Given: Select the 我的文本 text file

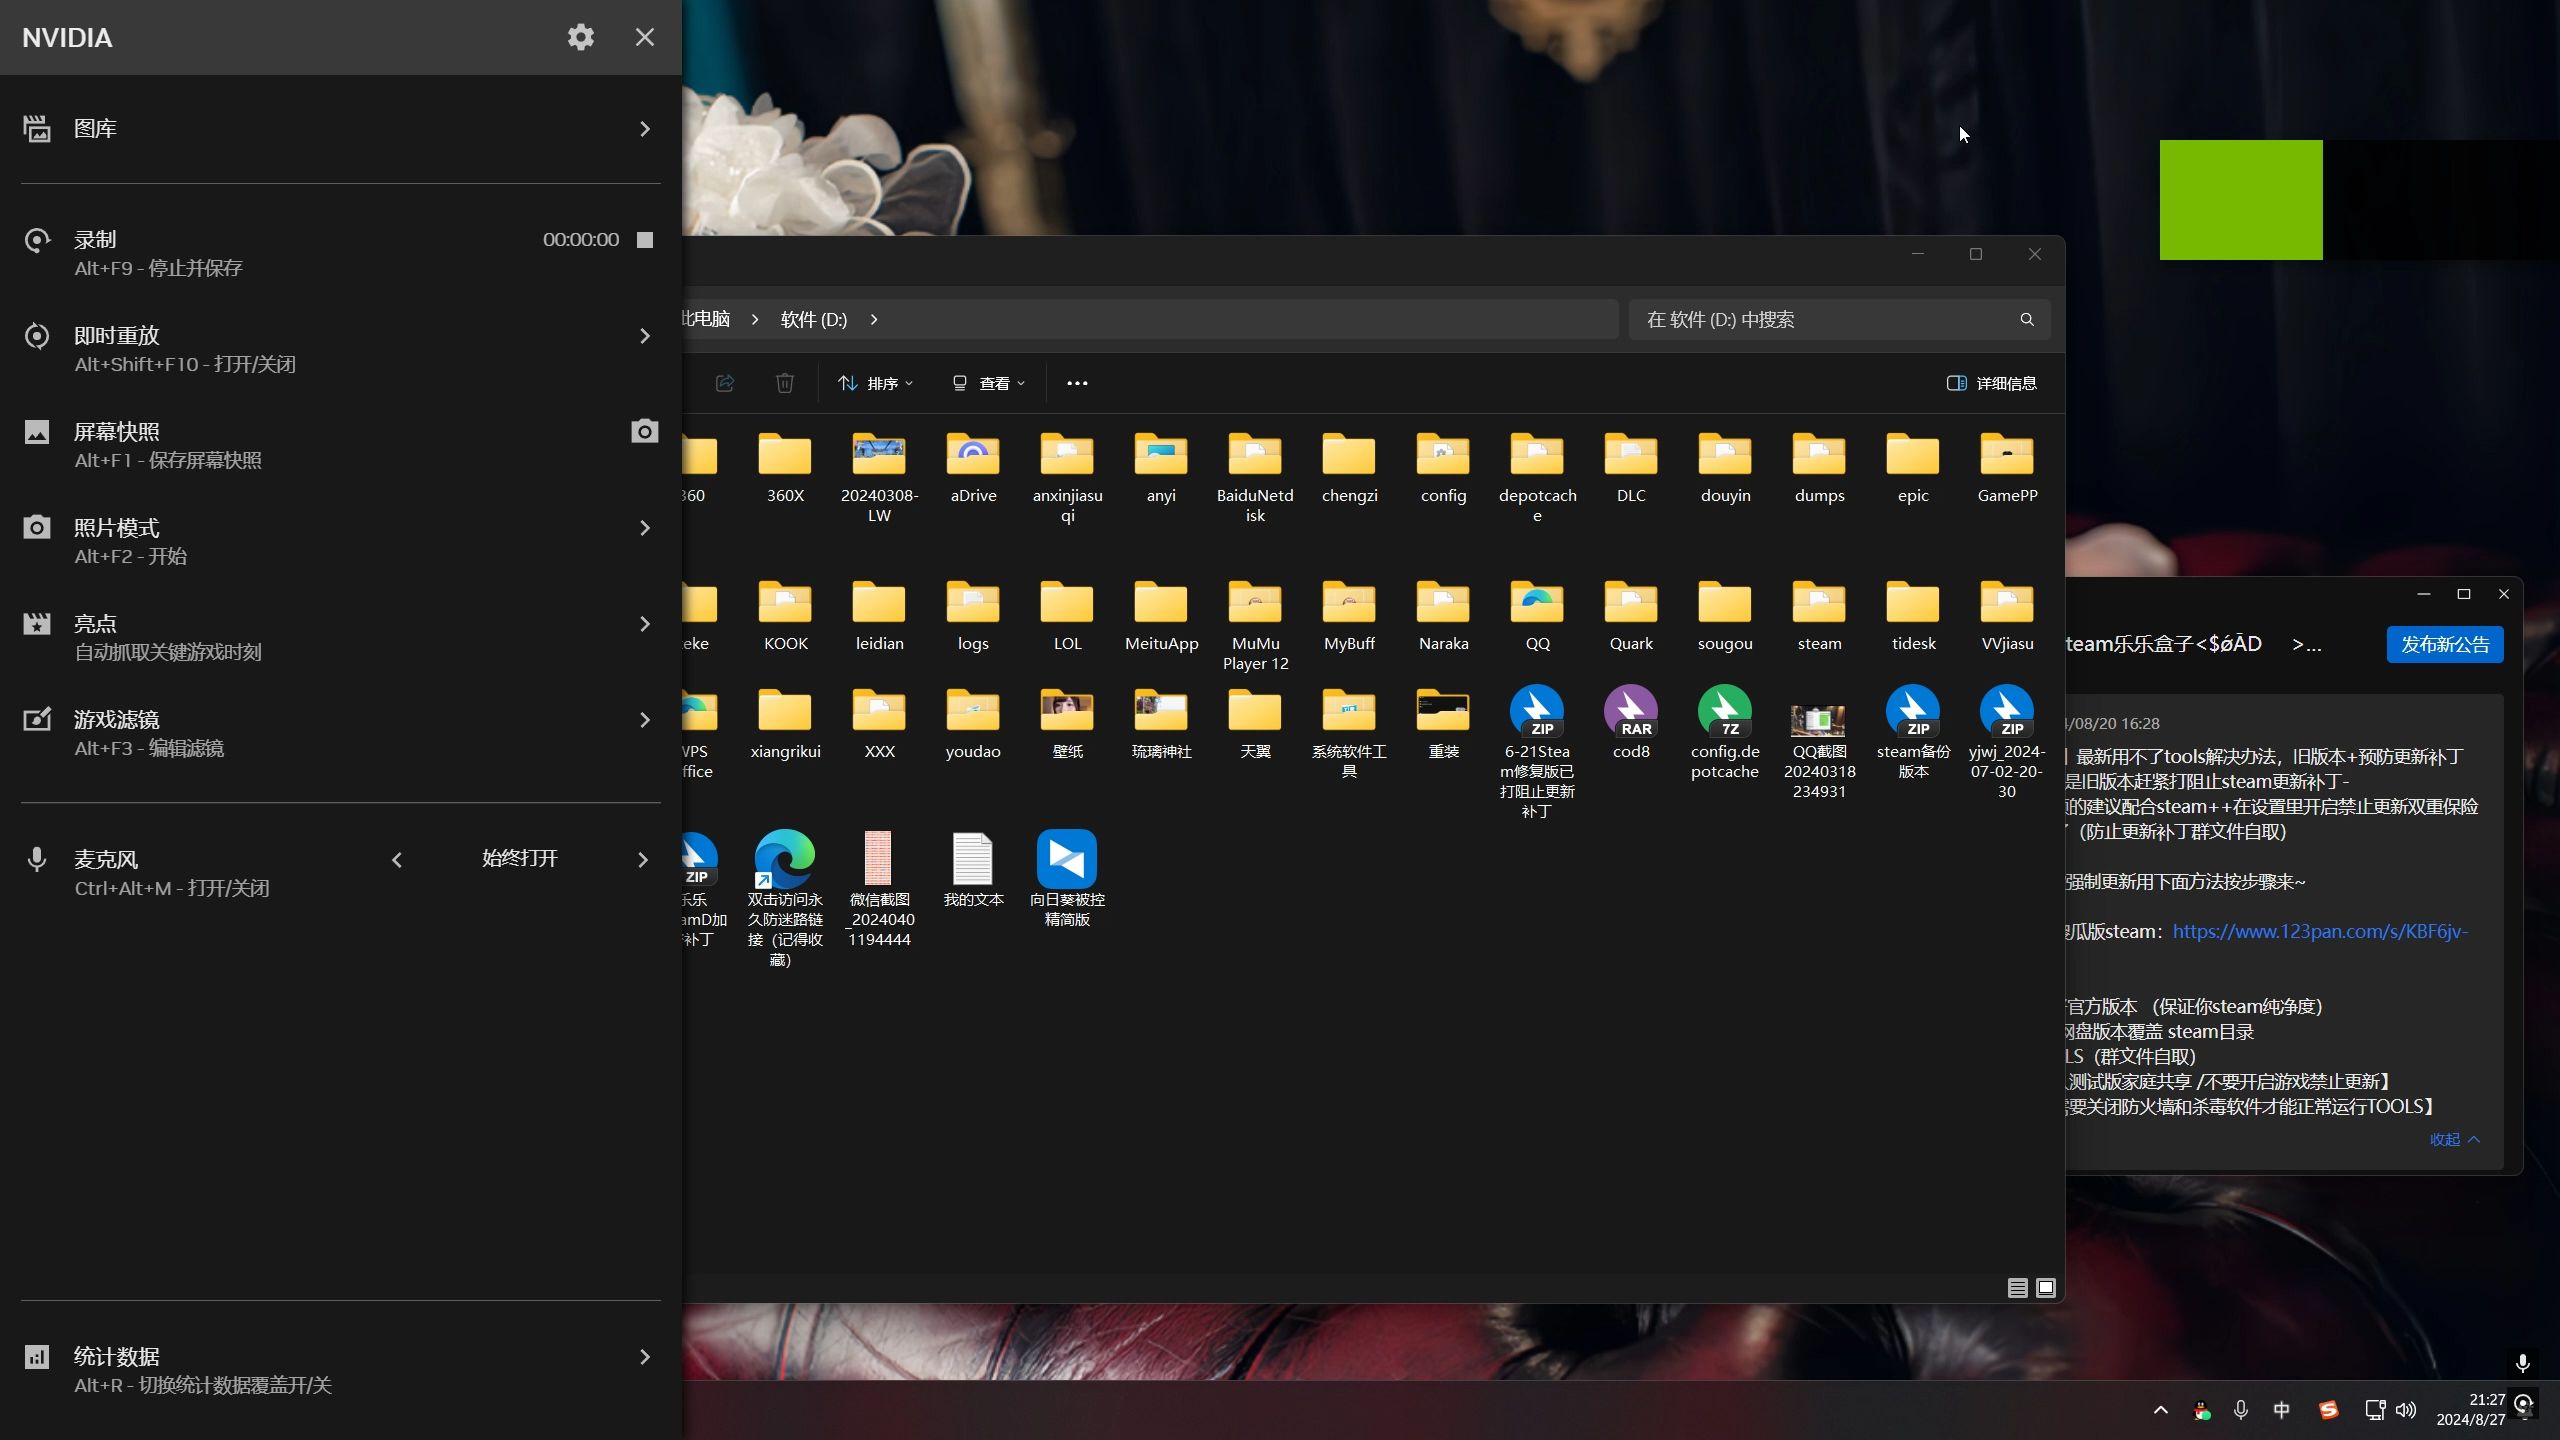Looking at the screenshot, I should 973,870.
